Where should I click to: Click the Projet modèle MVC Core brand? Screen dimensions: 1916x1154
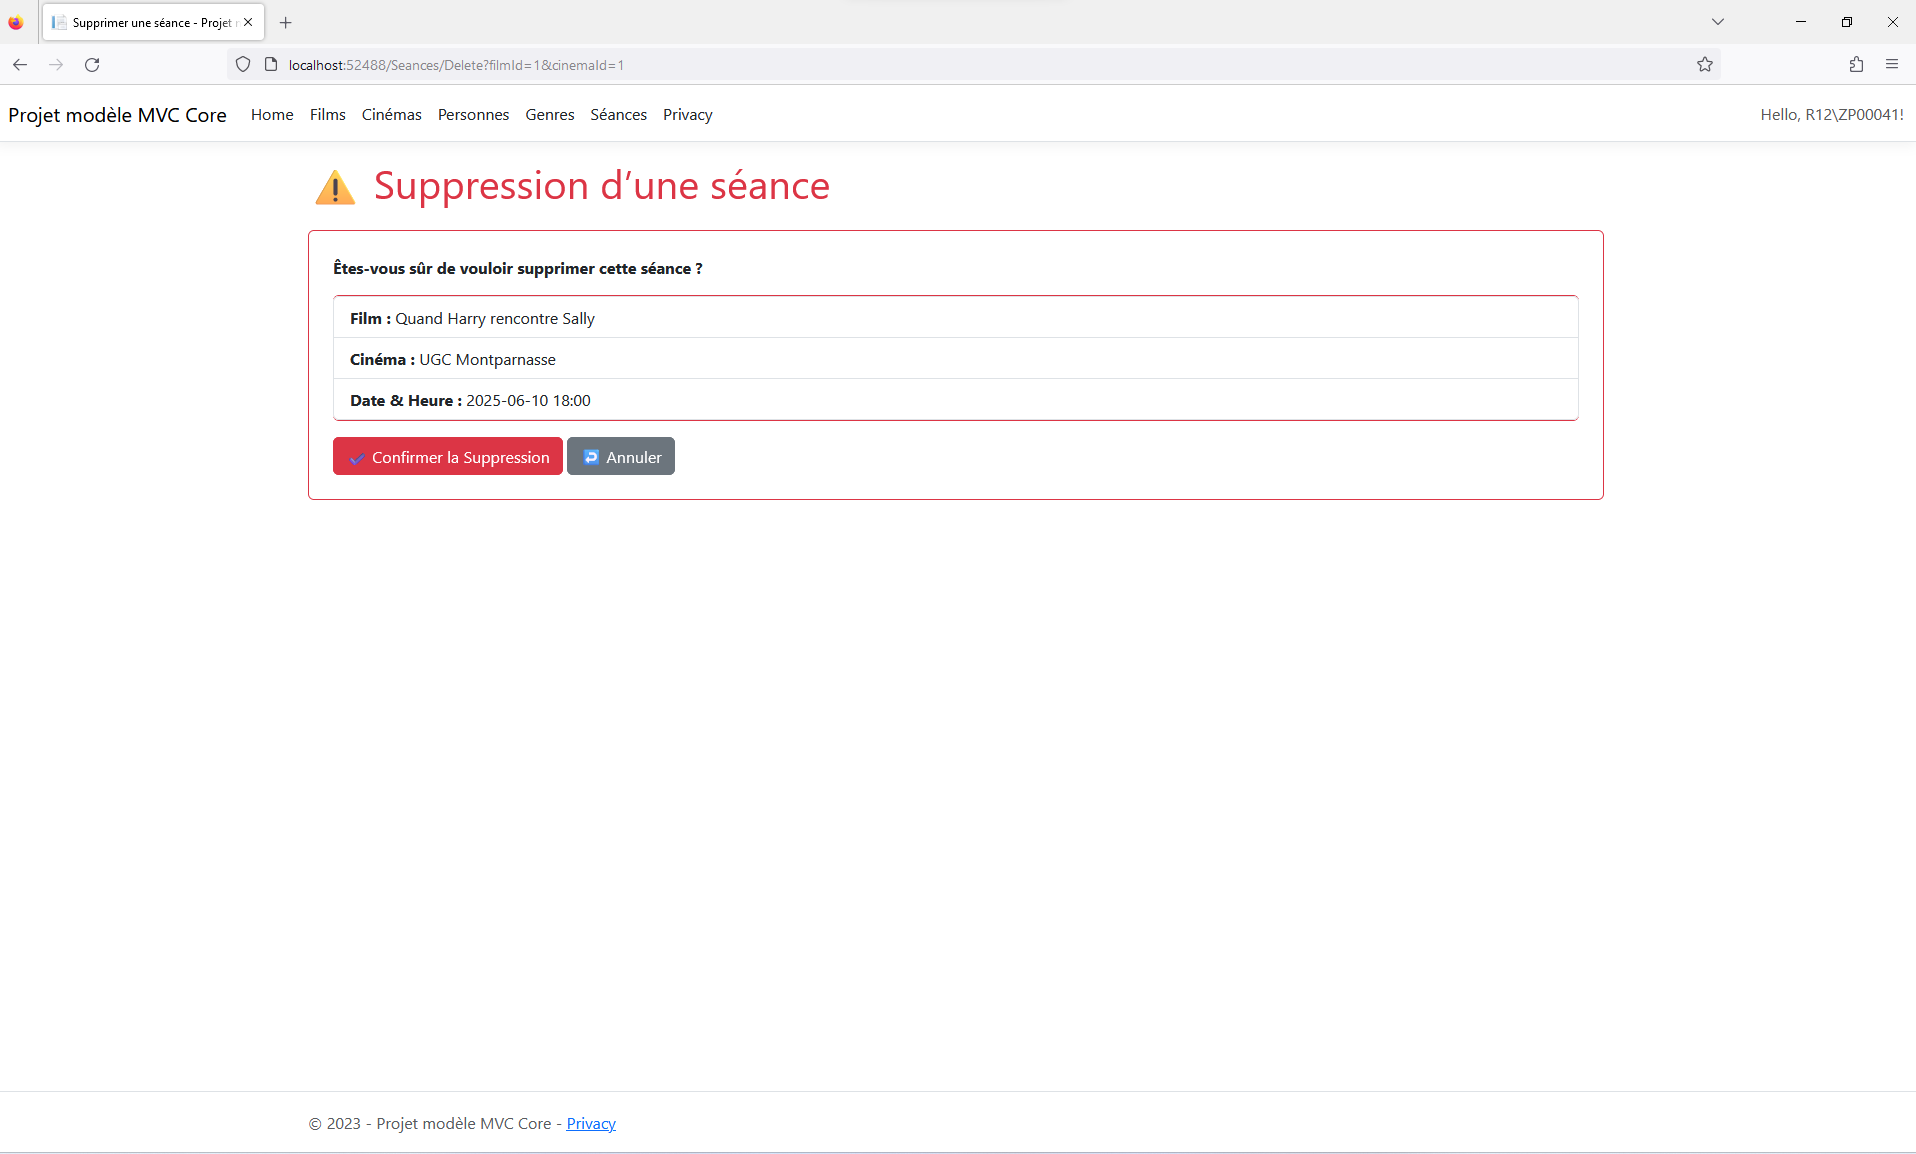click(117, 115)
